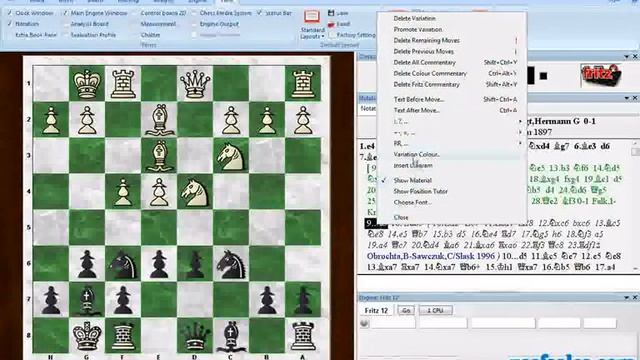Select the black pawn on g6

point(87,264)
